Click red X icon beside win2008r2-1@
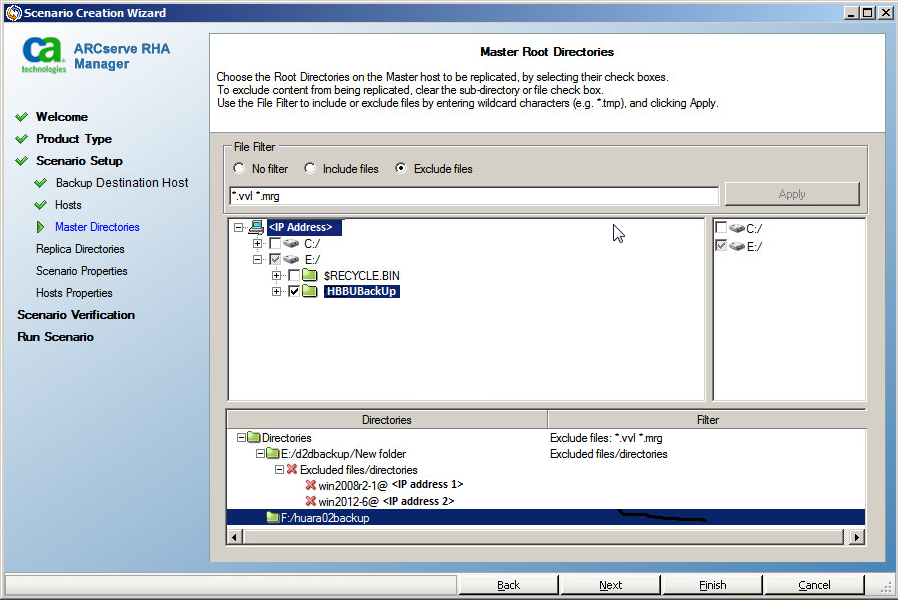 [311, 485]
